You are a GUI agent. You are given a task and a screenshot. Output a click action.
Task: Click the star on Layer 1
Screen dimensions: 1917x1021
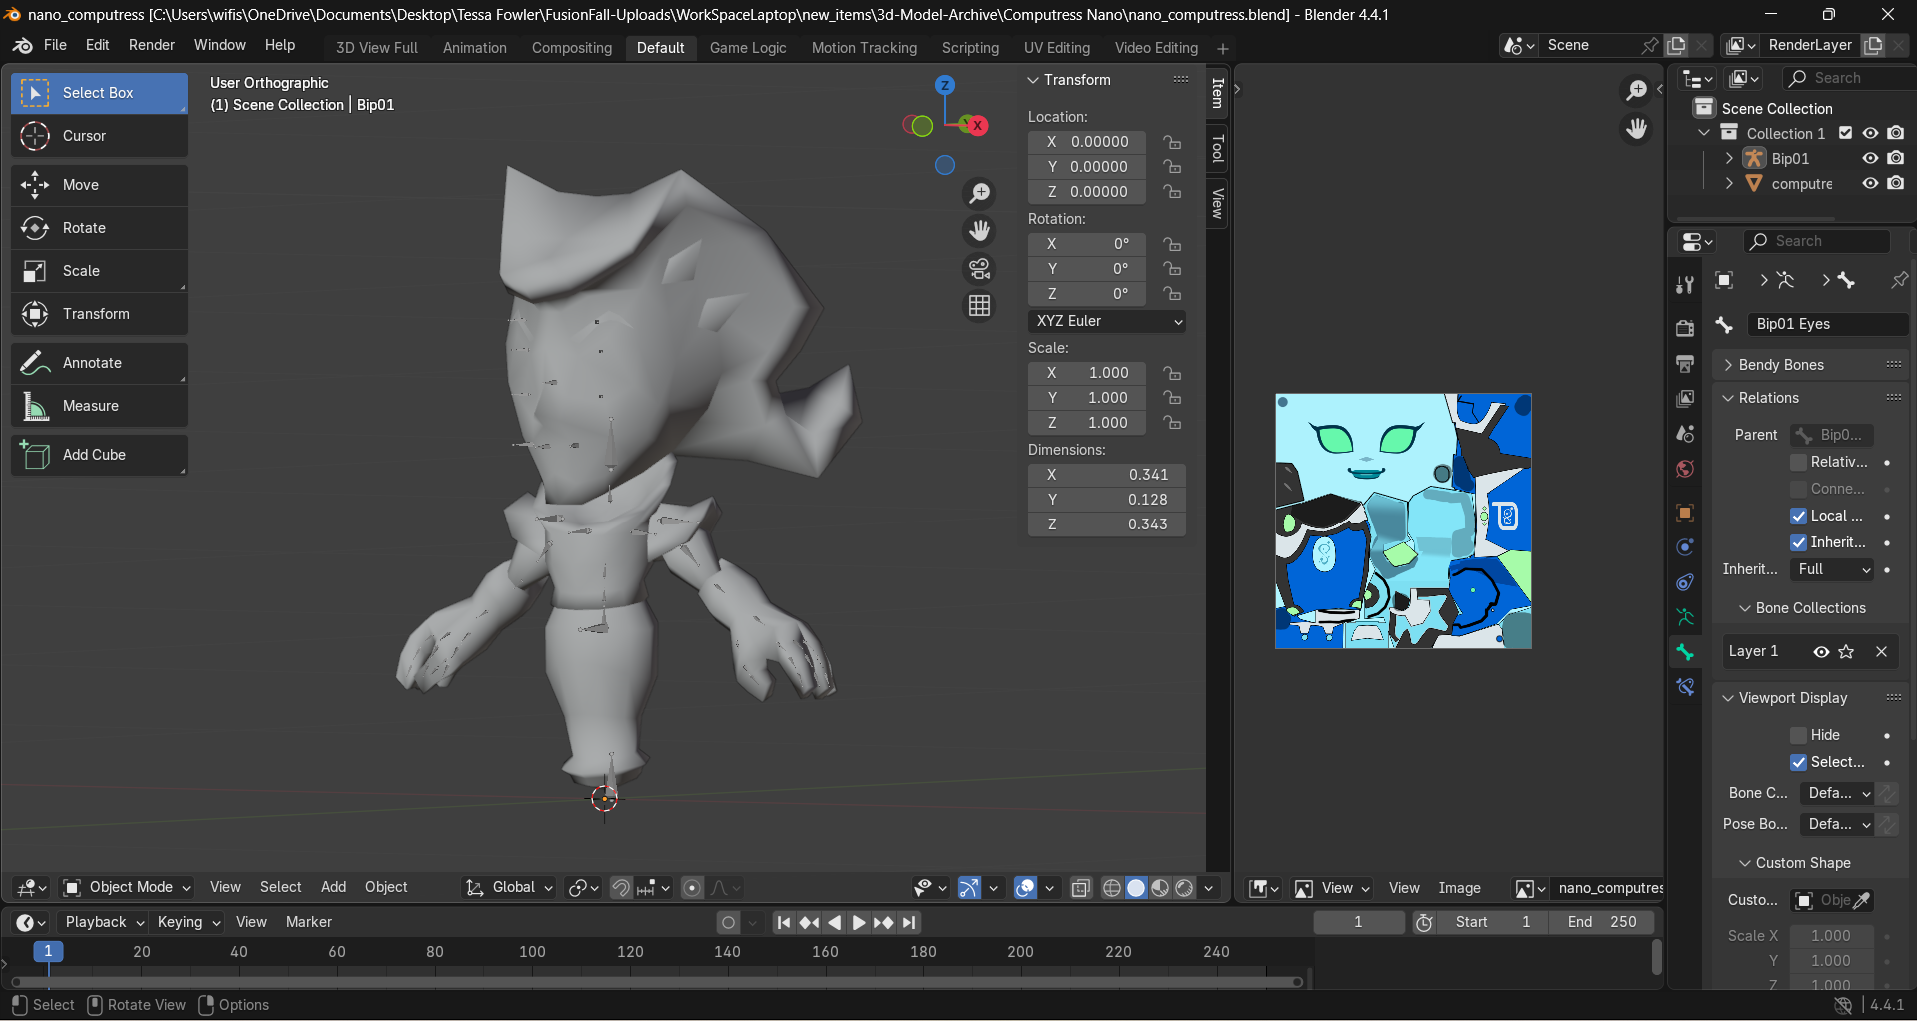point(1846,652)
